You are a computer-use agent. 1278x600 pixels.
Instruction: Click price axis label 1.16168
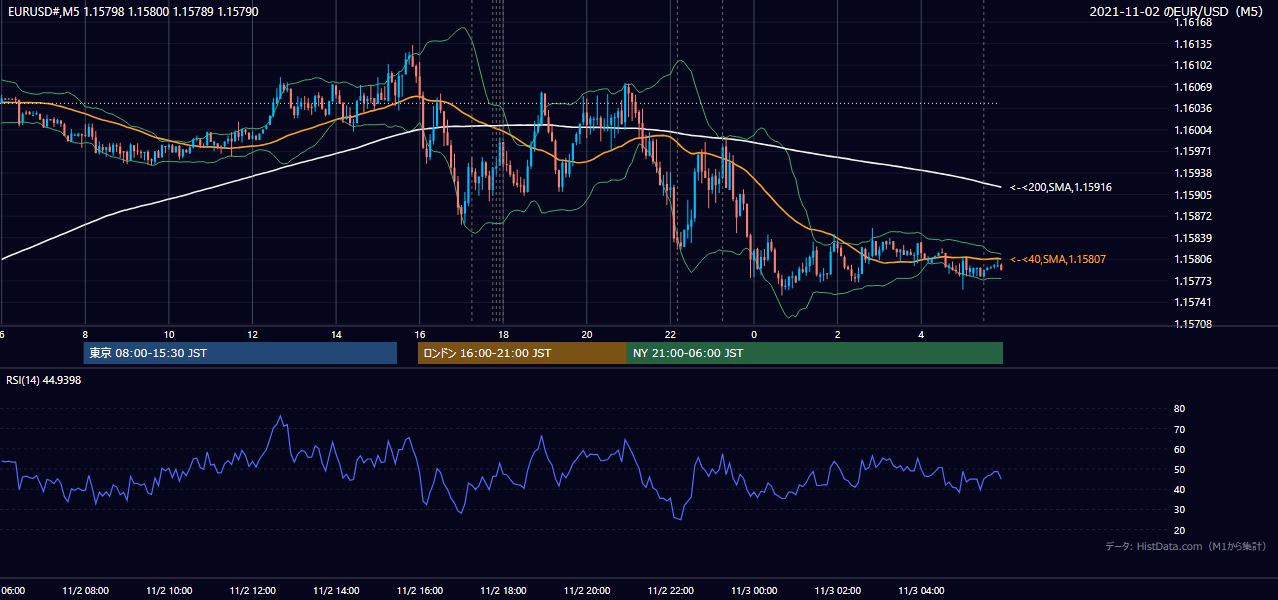tap(1193, 22)
